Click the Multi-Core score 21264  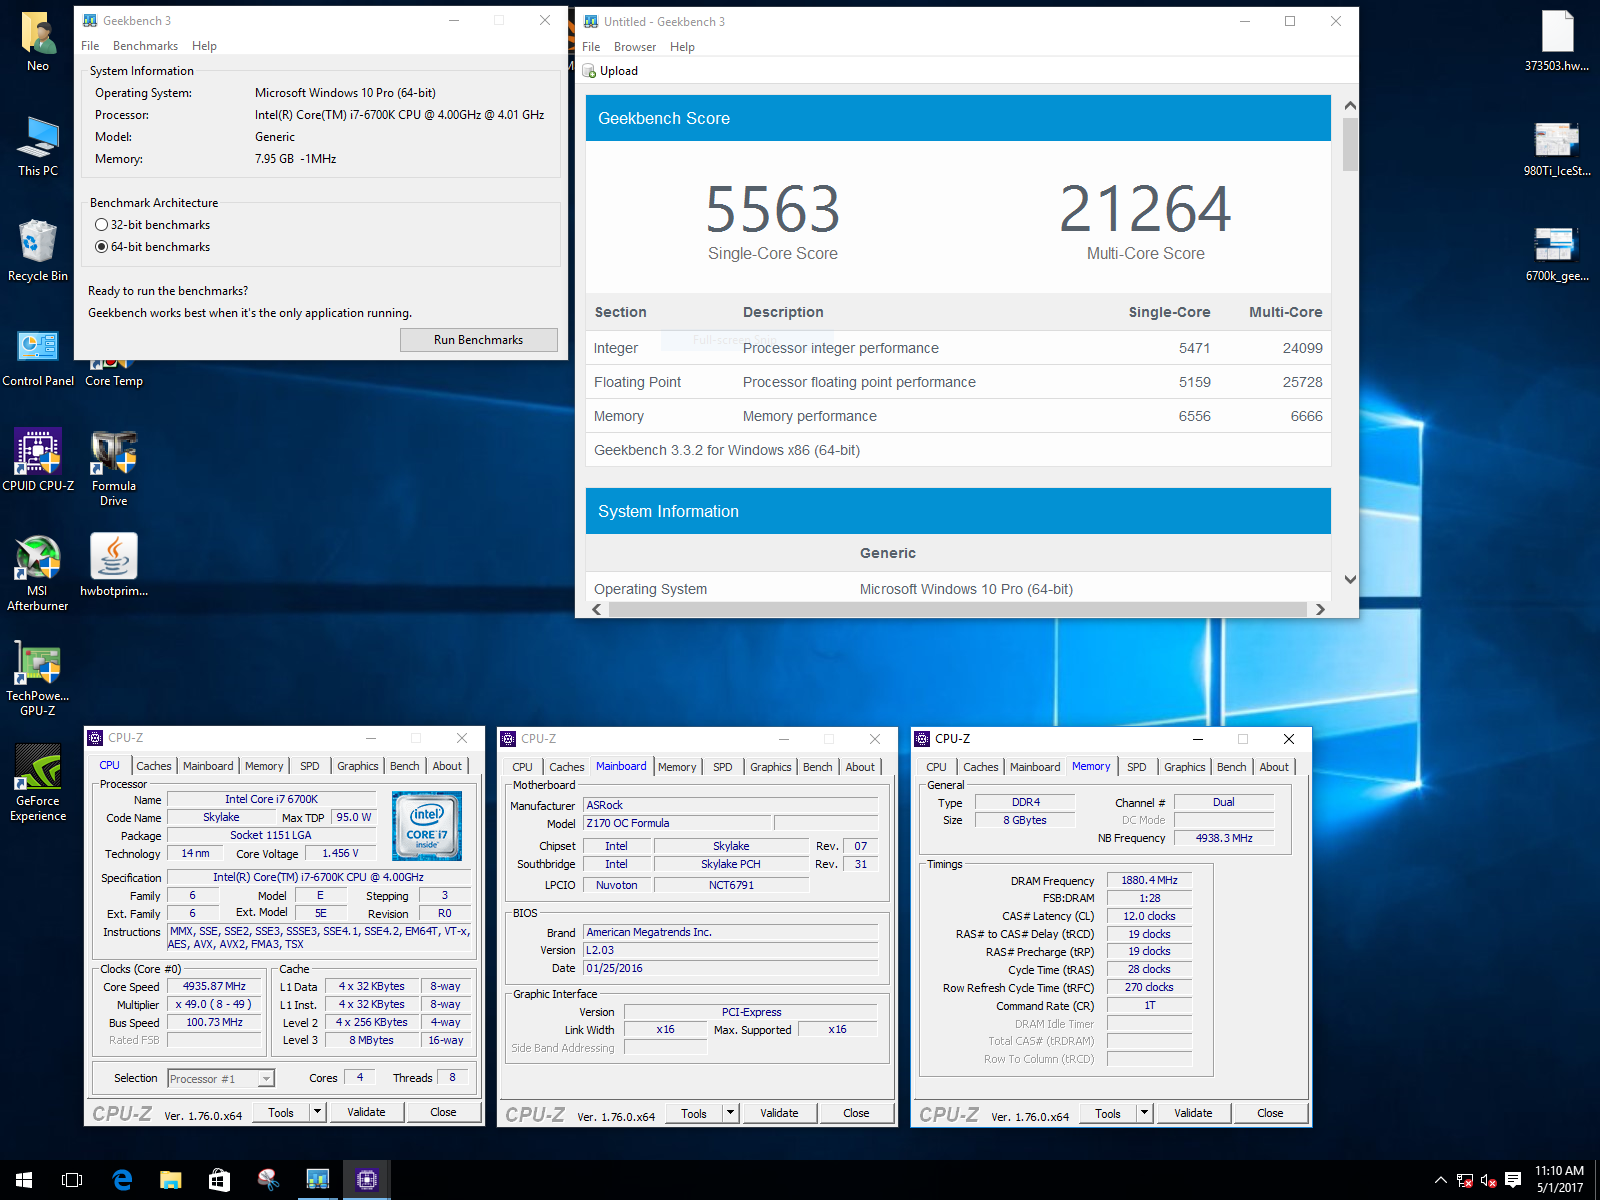1145,209
